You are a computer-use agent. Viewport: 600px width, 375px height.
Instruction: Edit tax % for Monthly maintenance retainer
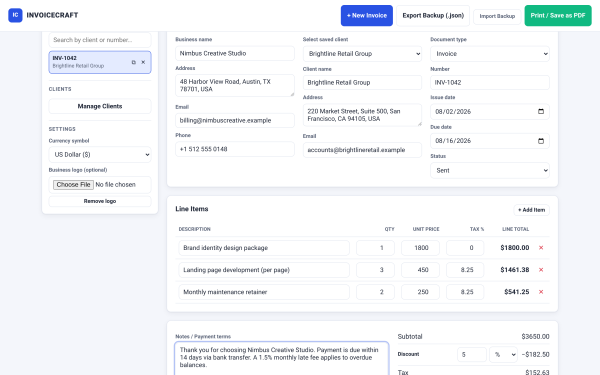465,292
